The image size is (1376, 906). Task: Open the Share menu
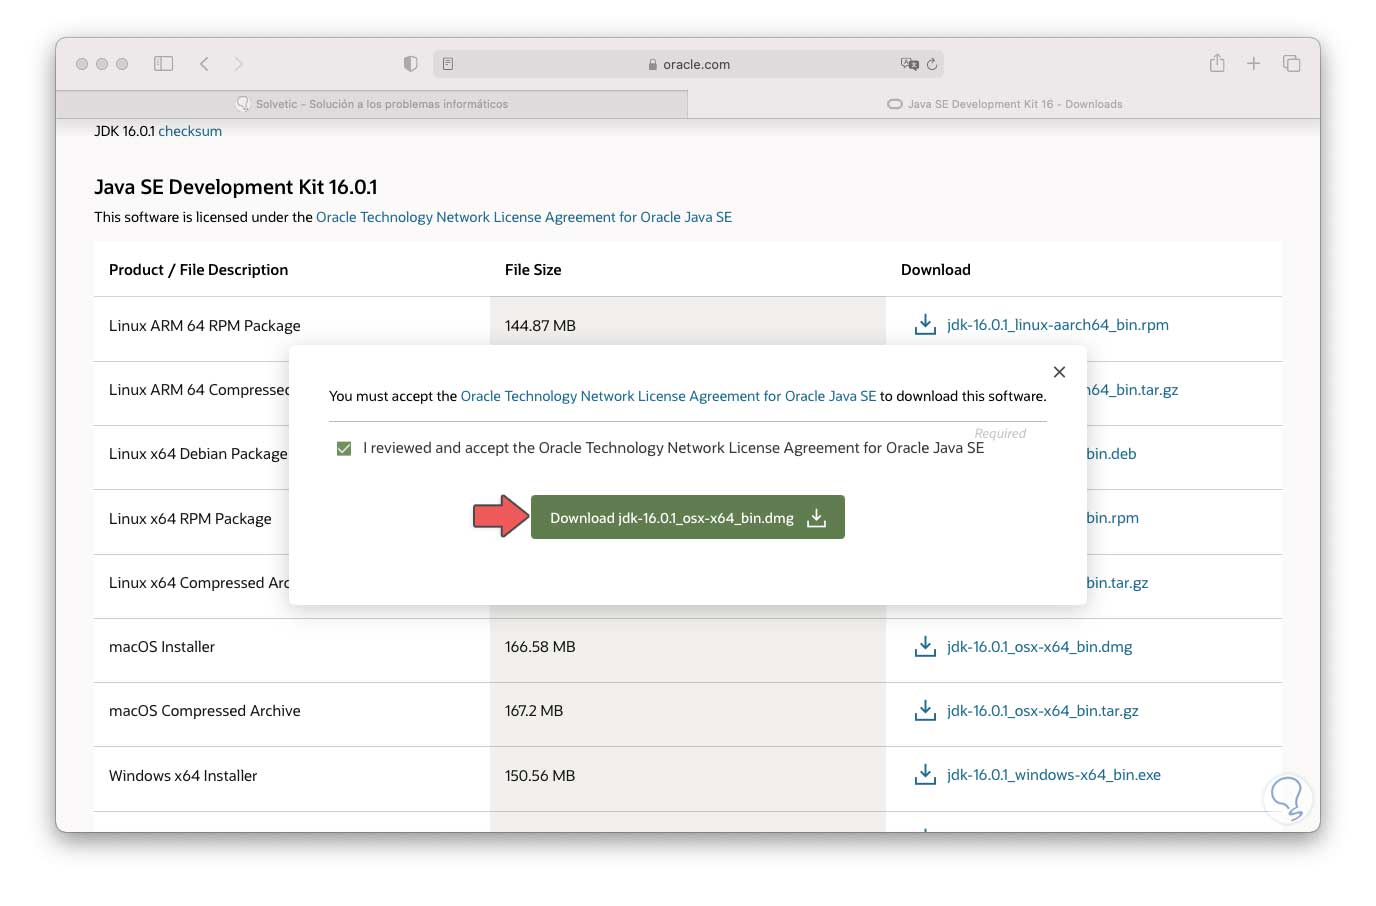(1217, 64)
